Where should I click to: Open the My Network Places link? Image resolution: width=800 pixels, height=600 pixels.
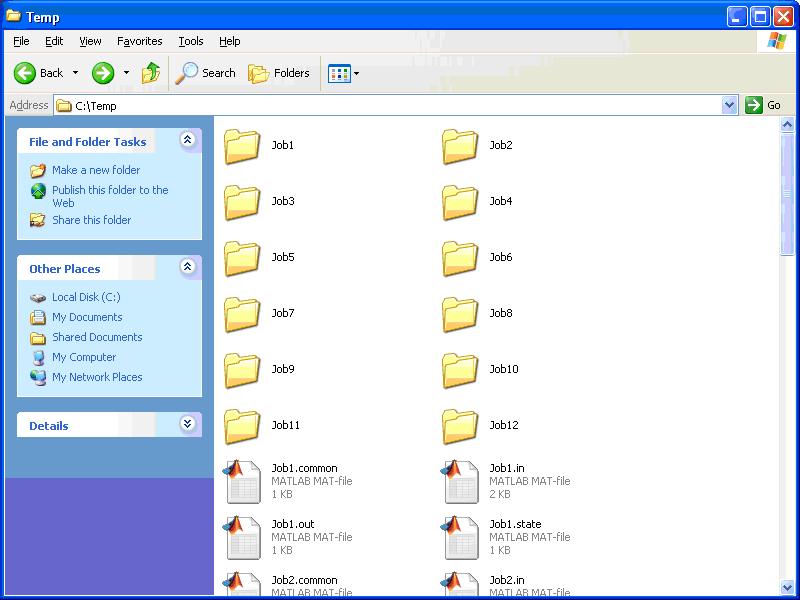[97, 377]
